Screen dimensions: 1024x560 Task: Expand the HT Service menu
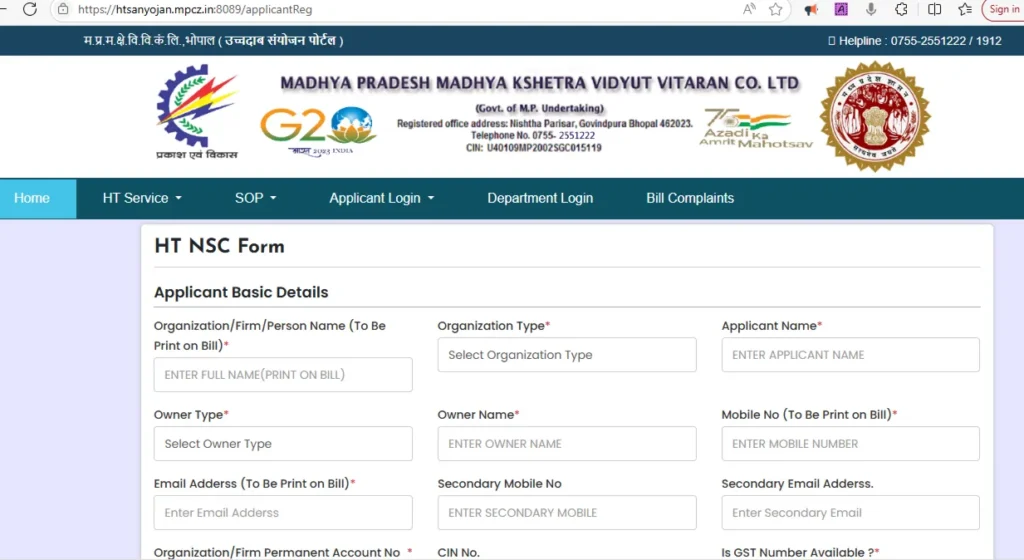click(x=142, y=198)
